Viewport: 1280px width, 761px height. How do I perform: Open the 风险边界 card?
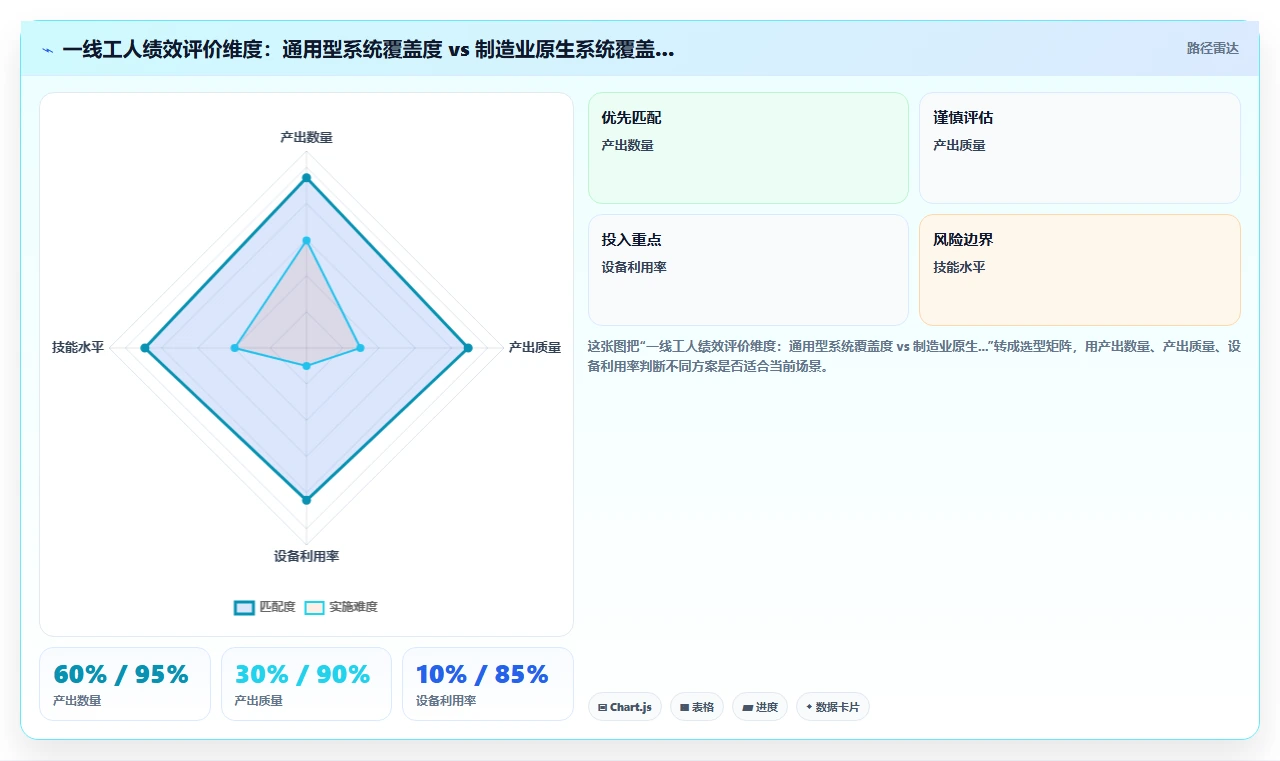pos(1080,270)
